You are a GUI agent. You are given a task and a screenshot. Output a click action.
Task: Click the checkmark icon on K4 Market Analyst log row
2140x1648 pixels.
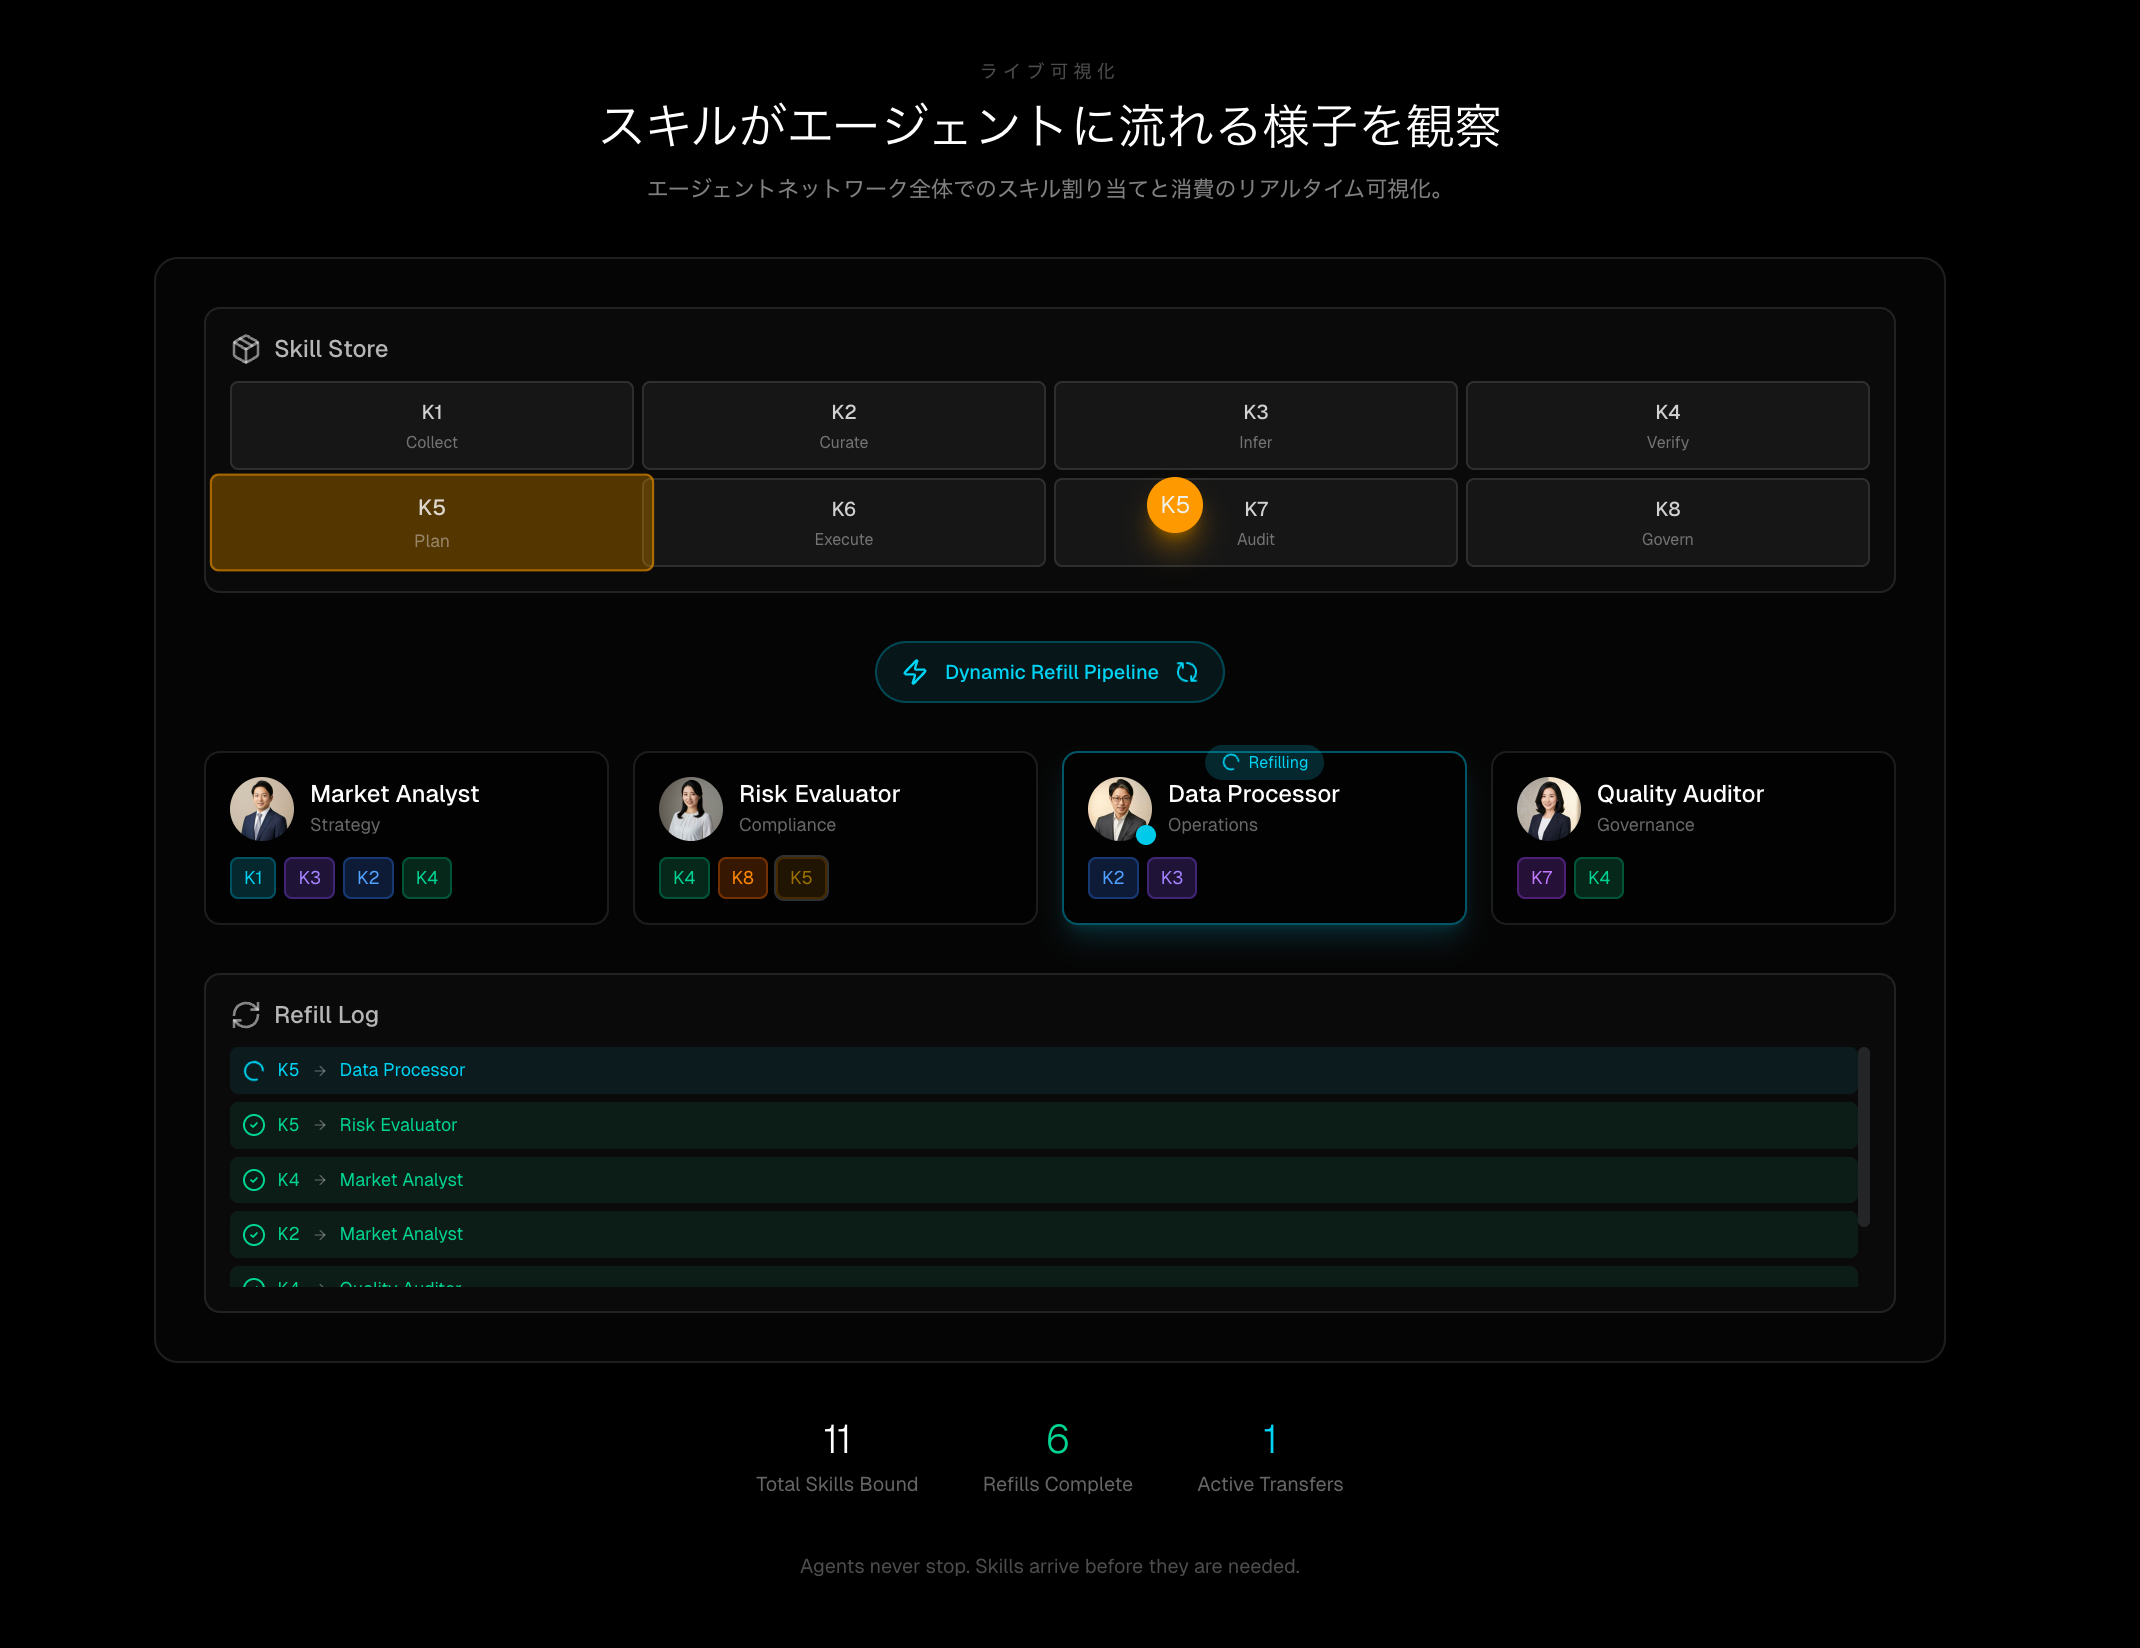coord(254,1180)
